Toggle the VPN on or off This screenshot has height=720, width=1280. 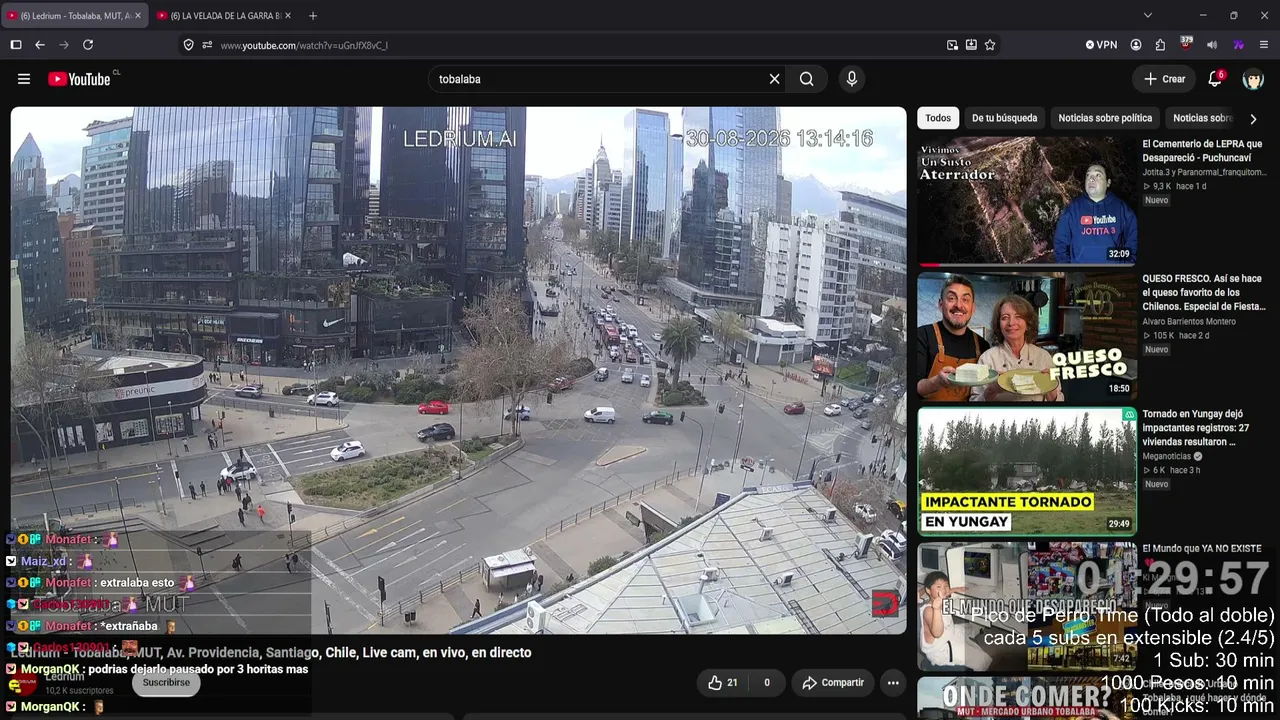pos(1101,45)
